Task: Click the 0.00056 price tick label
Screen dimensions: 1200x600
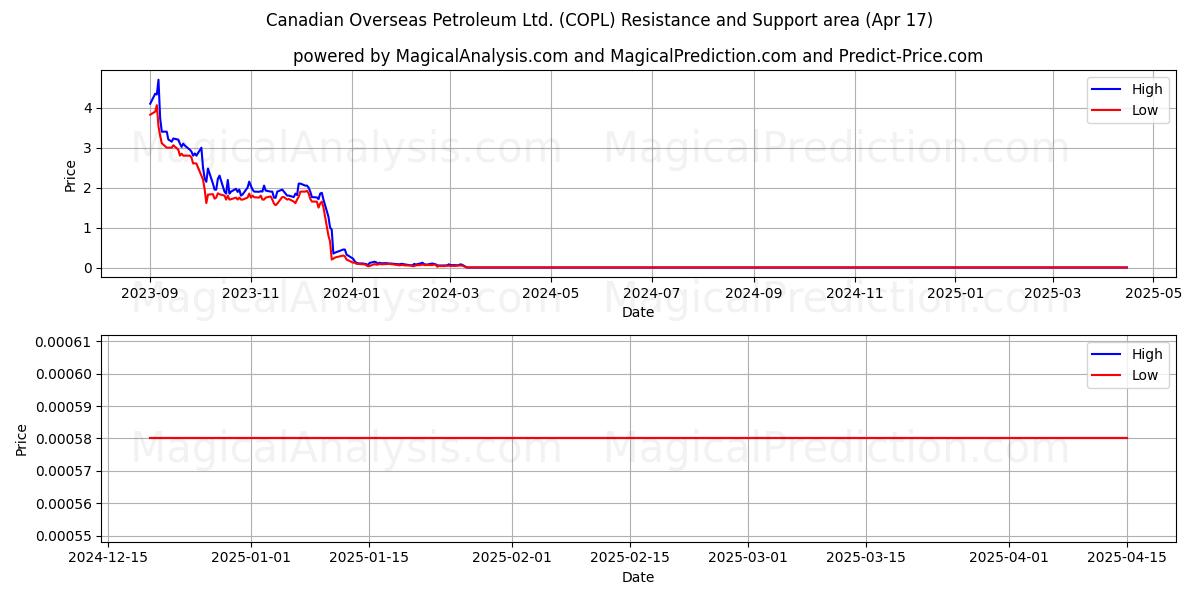Action: [63, 503]
